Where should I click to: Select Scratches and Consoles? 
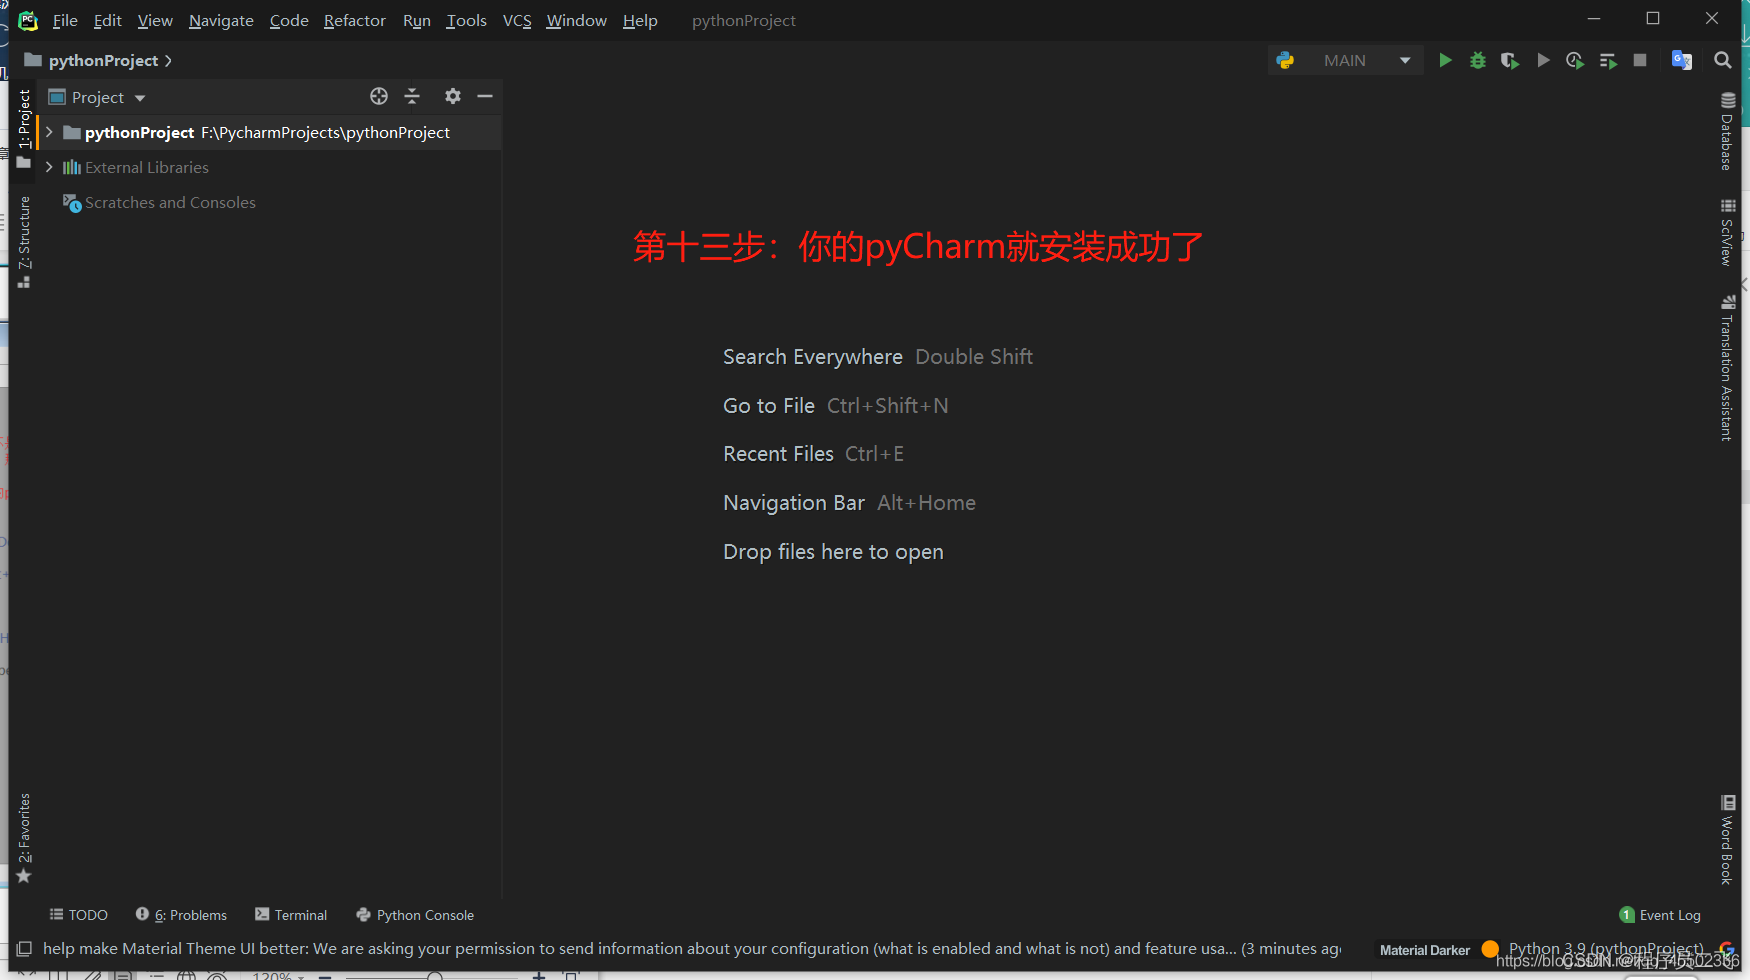tap(170, 202)
